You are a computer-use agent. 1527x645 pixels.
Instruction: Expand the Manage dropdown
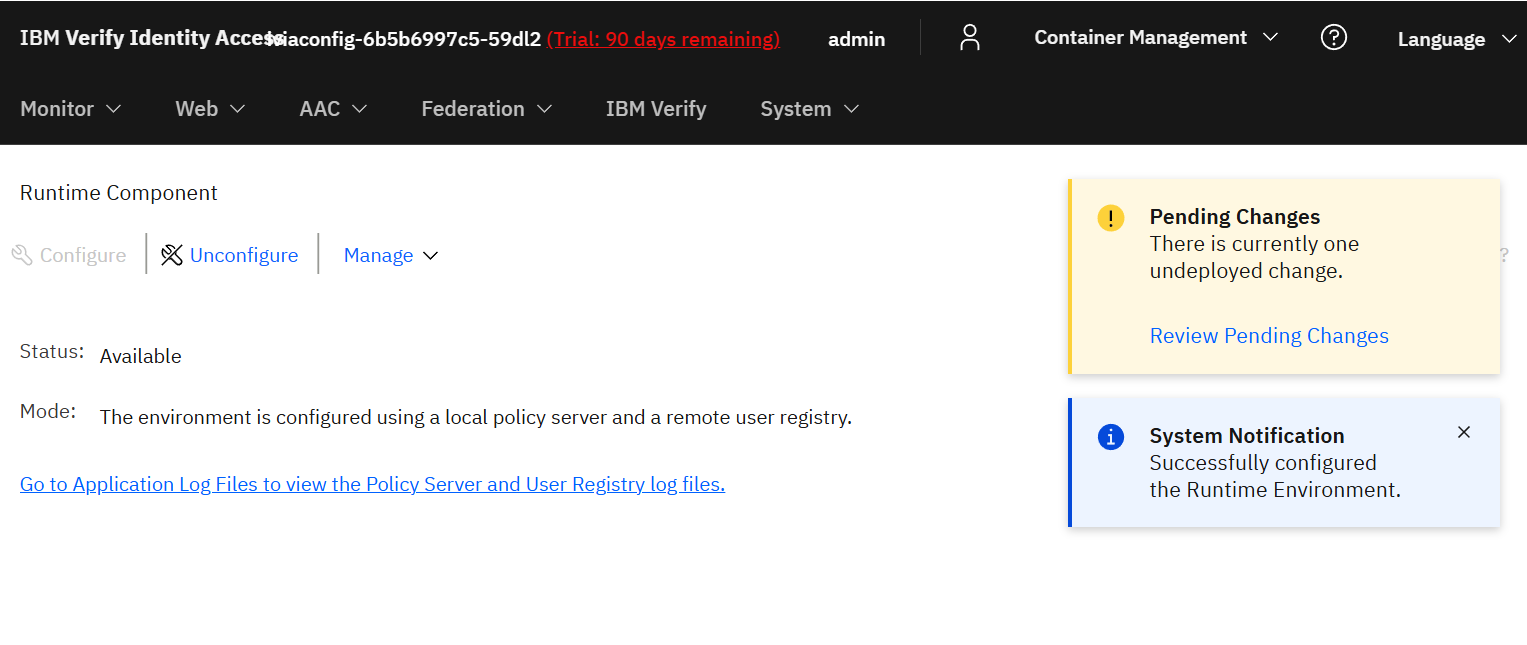click(x=391, y=255)
